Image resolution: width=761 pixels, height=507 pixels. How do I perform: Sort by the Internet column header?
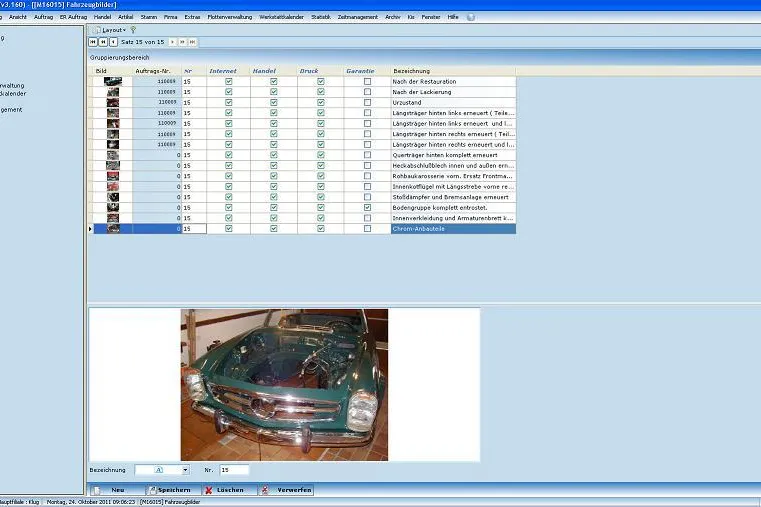223,71
